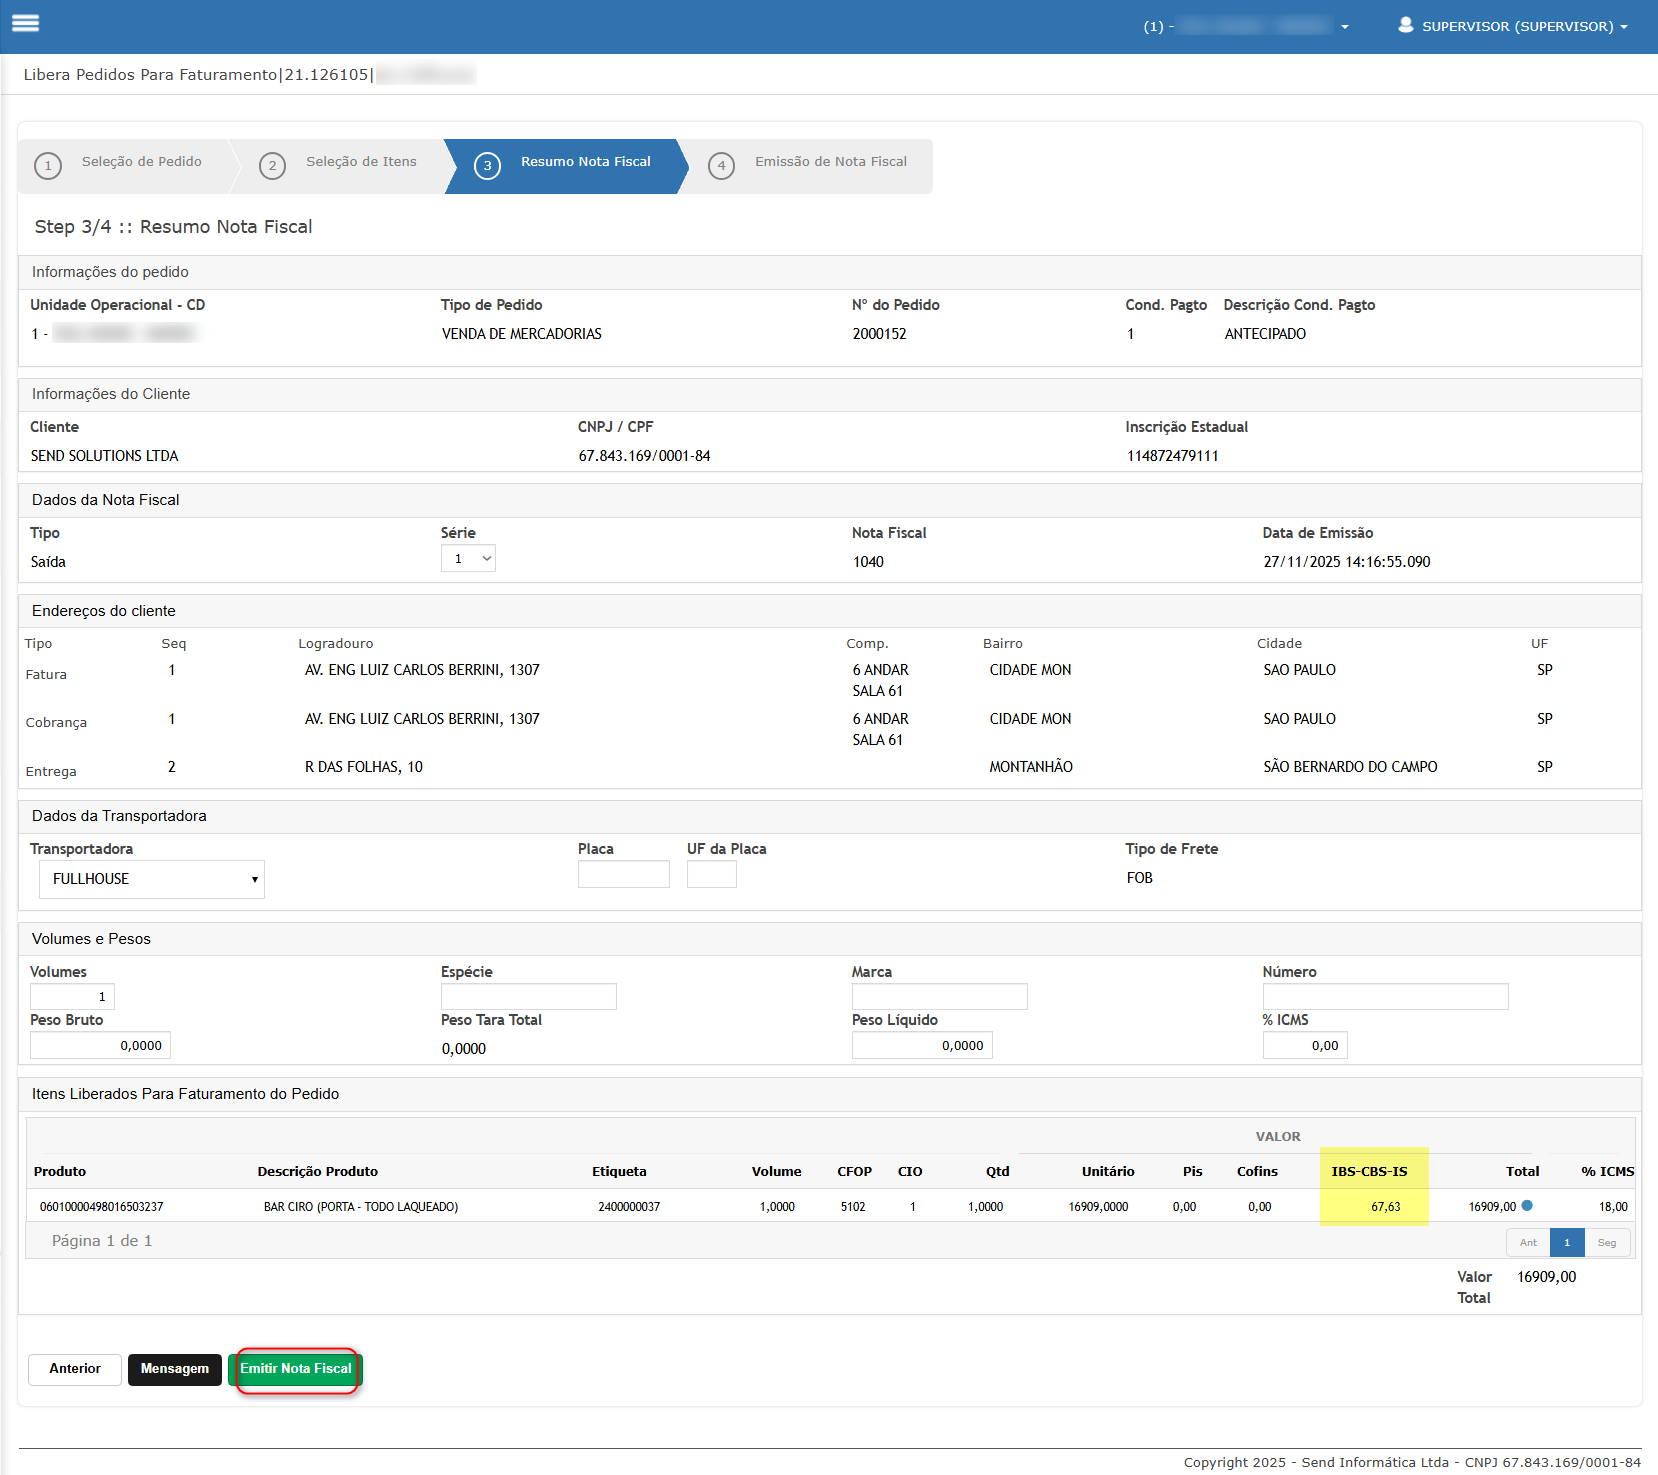Viewport: 1658px width, 1475px height.
Task: Open the hamburger menu icon
Action: click(26, 23)
